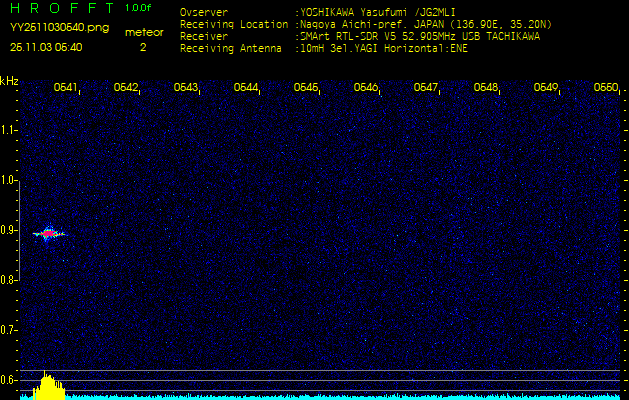Screen dimensions: 629x400
Task: Click the 0542 time marker
Action: tap(126, 87)
